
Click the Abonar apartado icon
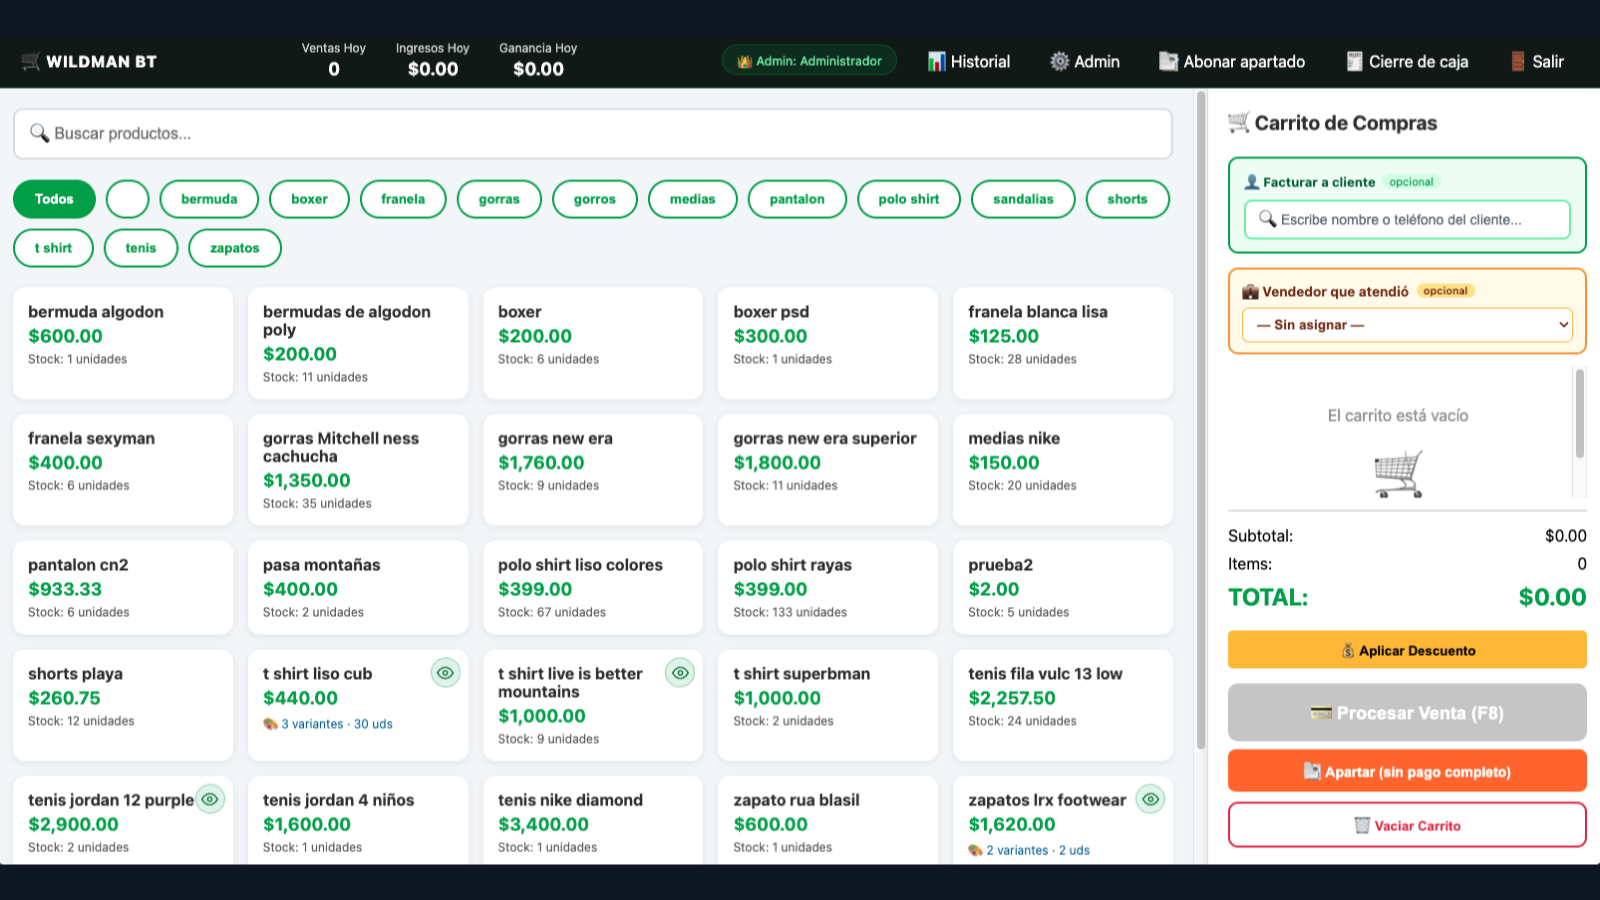[1168, 62]
